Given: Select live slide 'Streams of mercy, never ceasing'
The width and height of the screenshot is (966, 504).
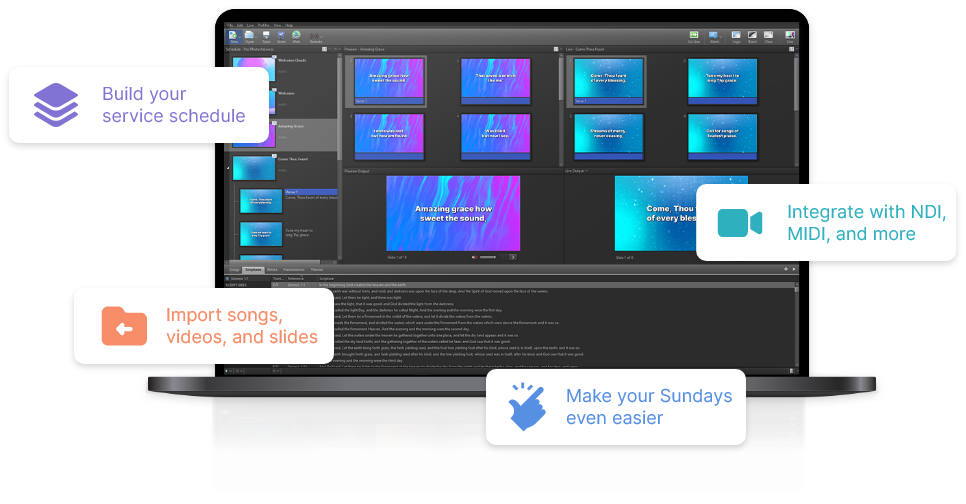Looking at the screenshot, I should point(608,137).
